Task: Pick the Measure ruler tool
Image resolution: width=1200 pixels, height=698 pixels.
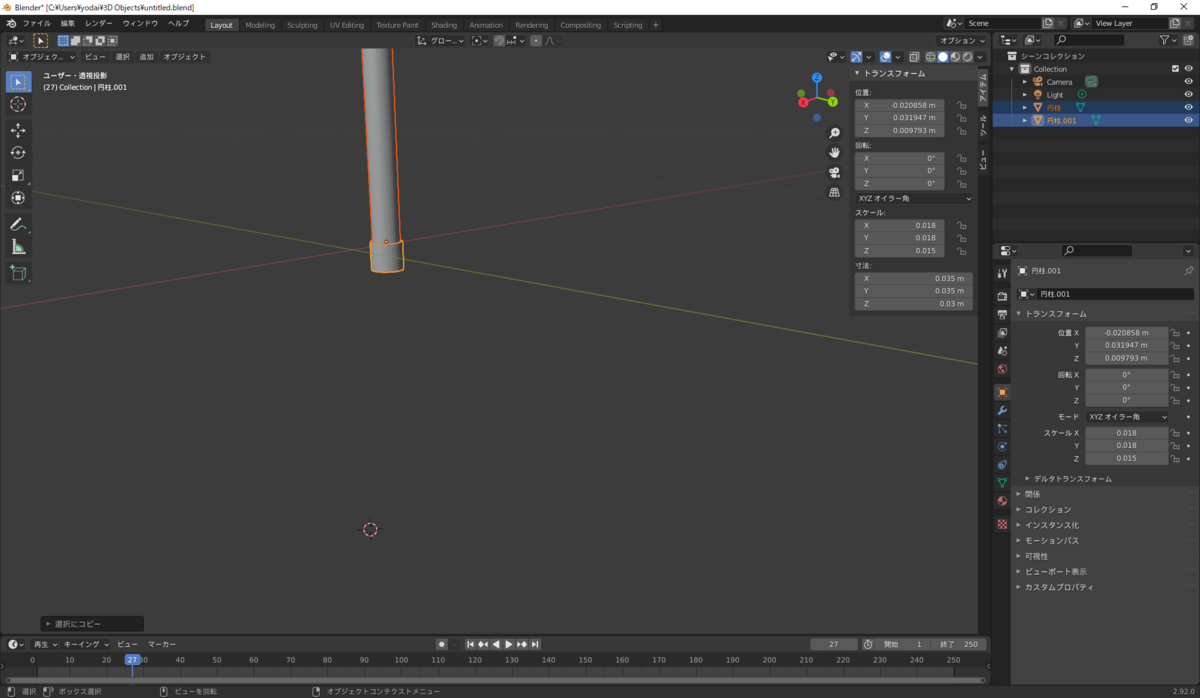Action: [18, 247]
